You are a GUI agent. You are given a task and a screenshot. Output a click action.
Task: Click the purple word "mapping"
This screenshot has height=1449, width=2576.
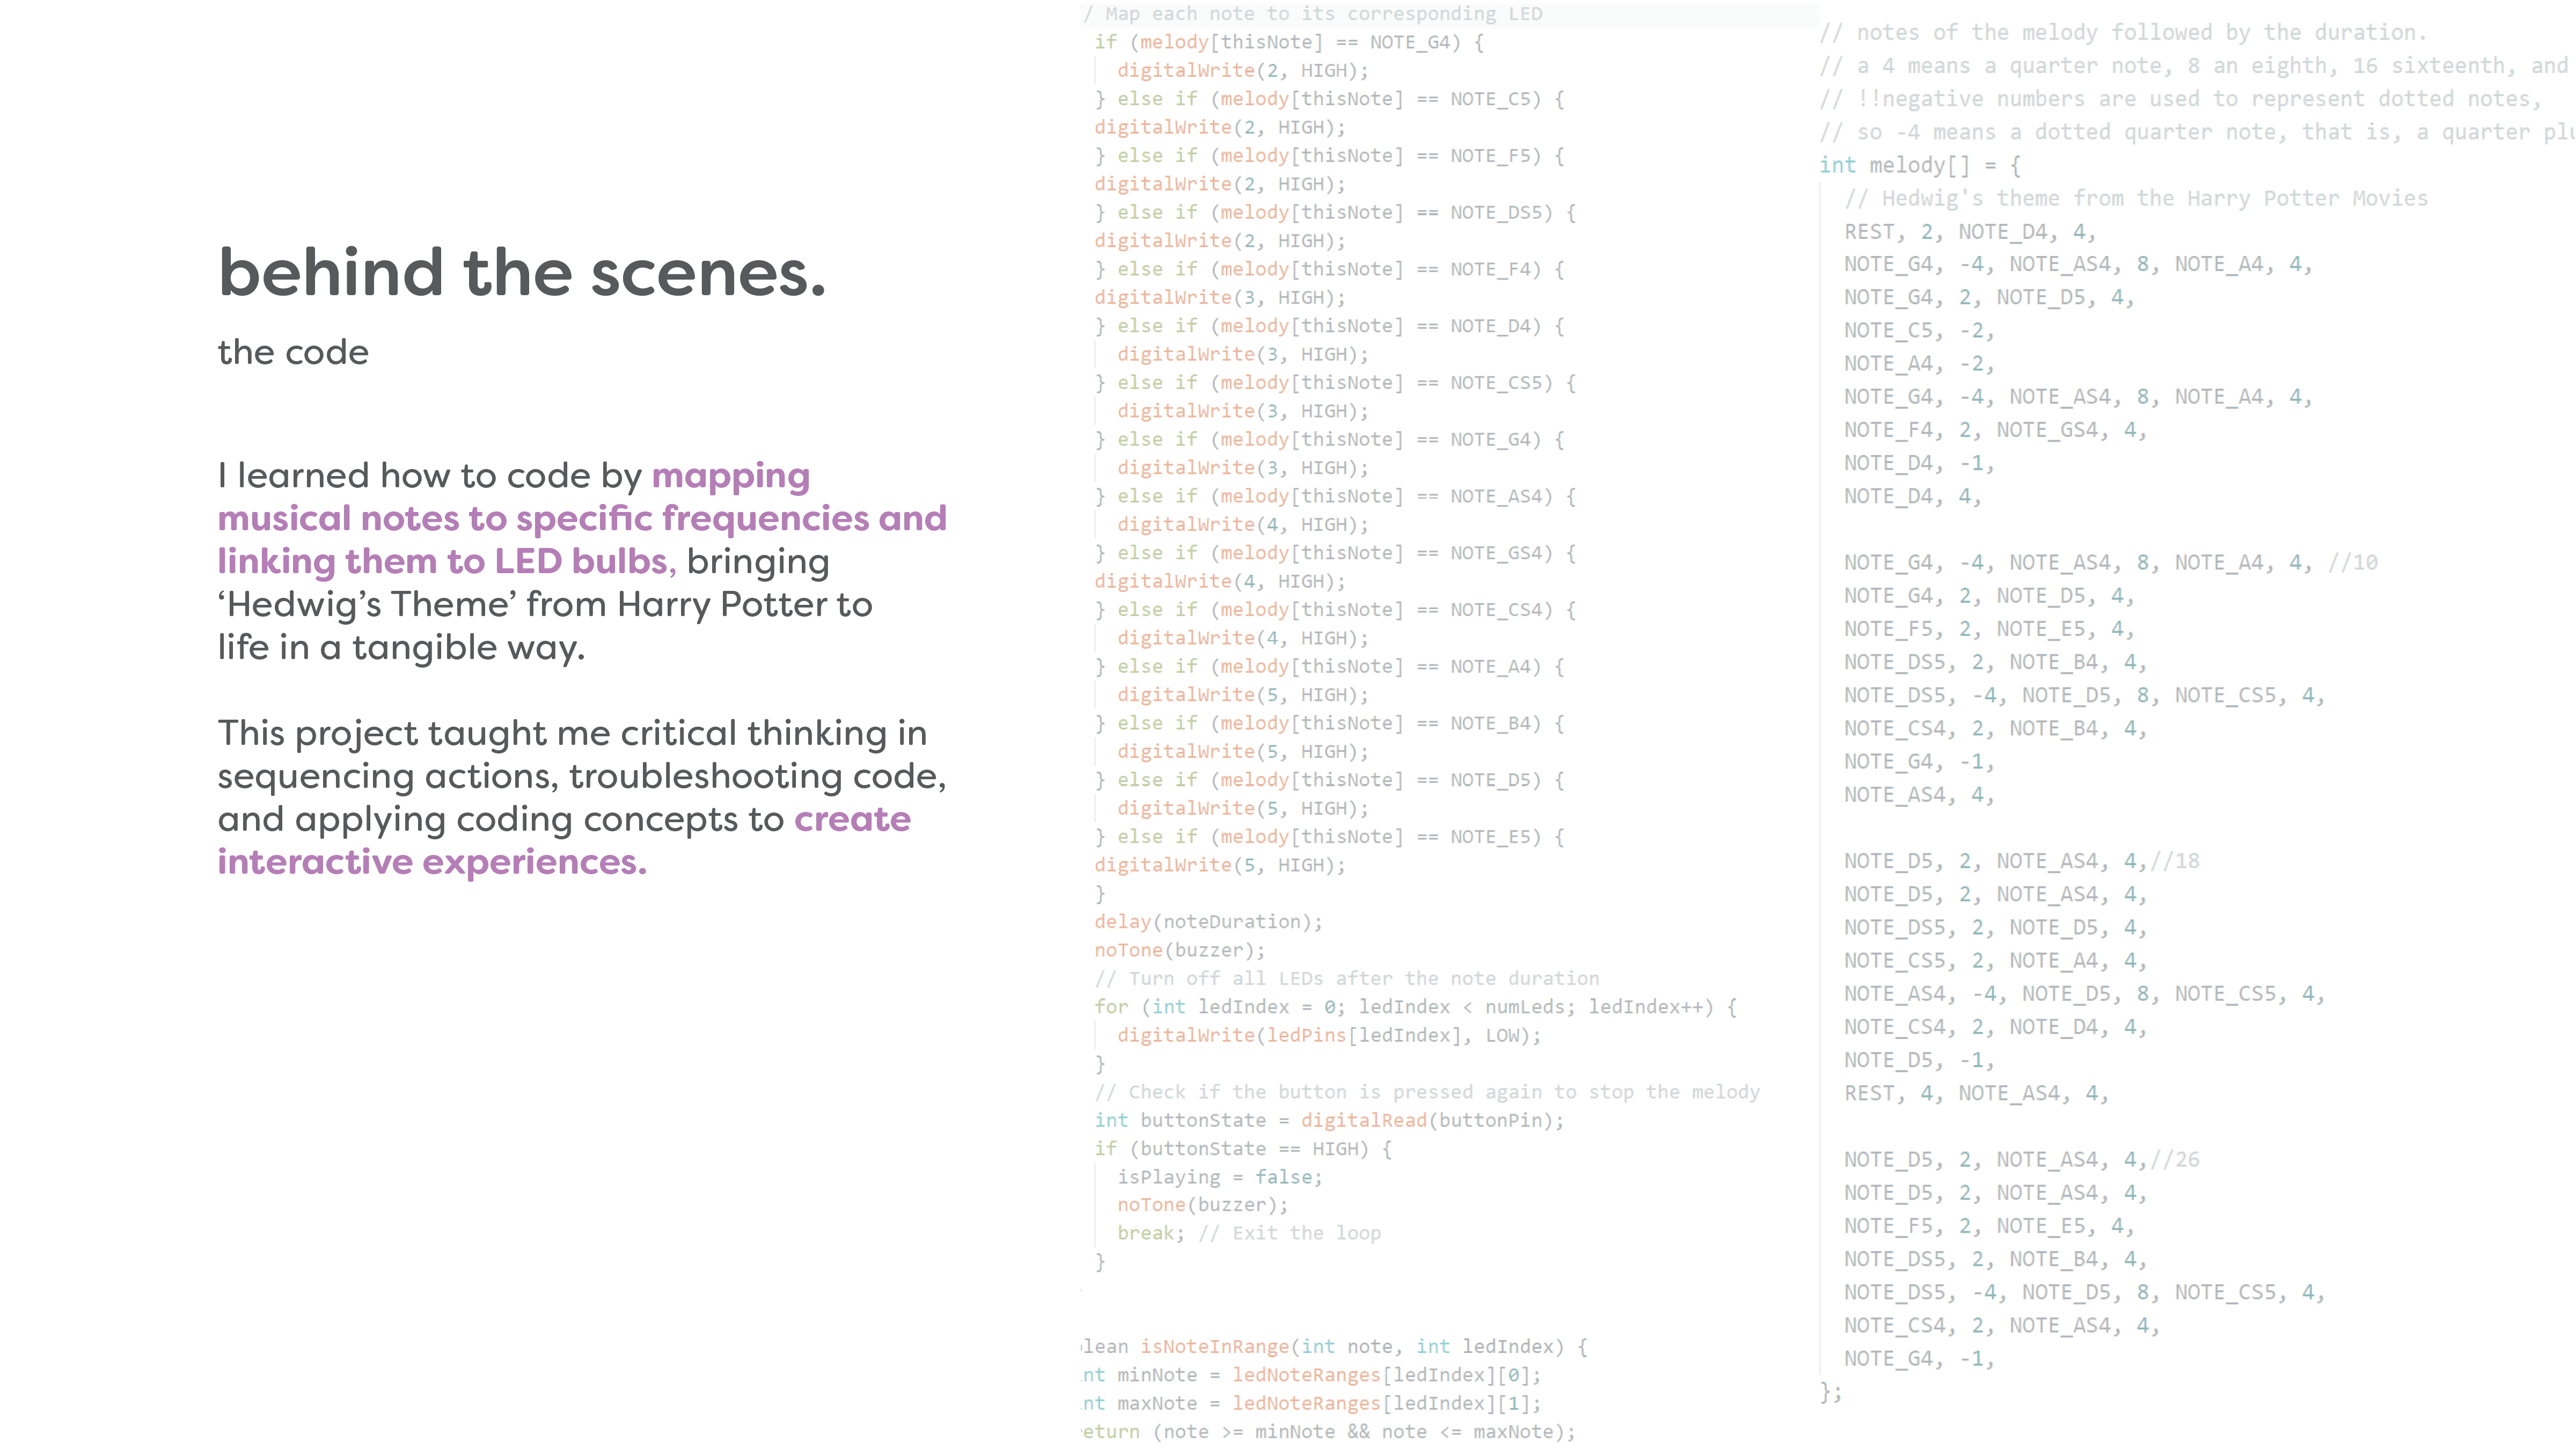(x=730, y=476)
